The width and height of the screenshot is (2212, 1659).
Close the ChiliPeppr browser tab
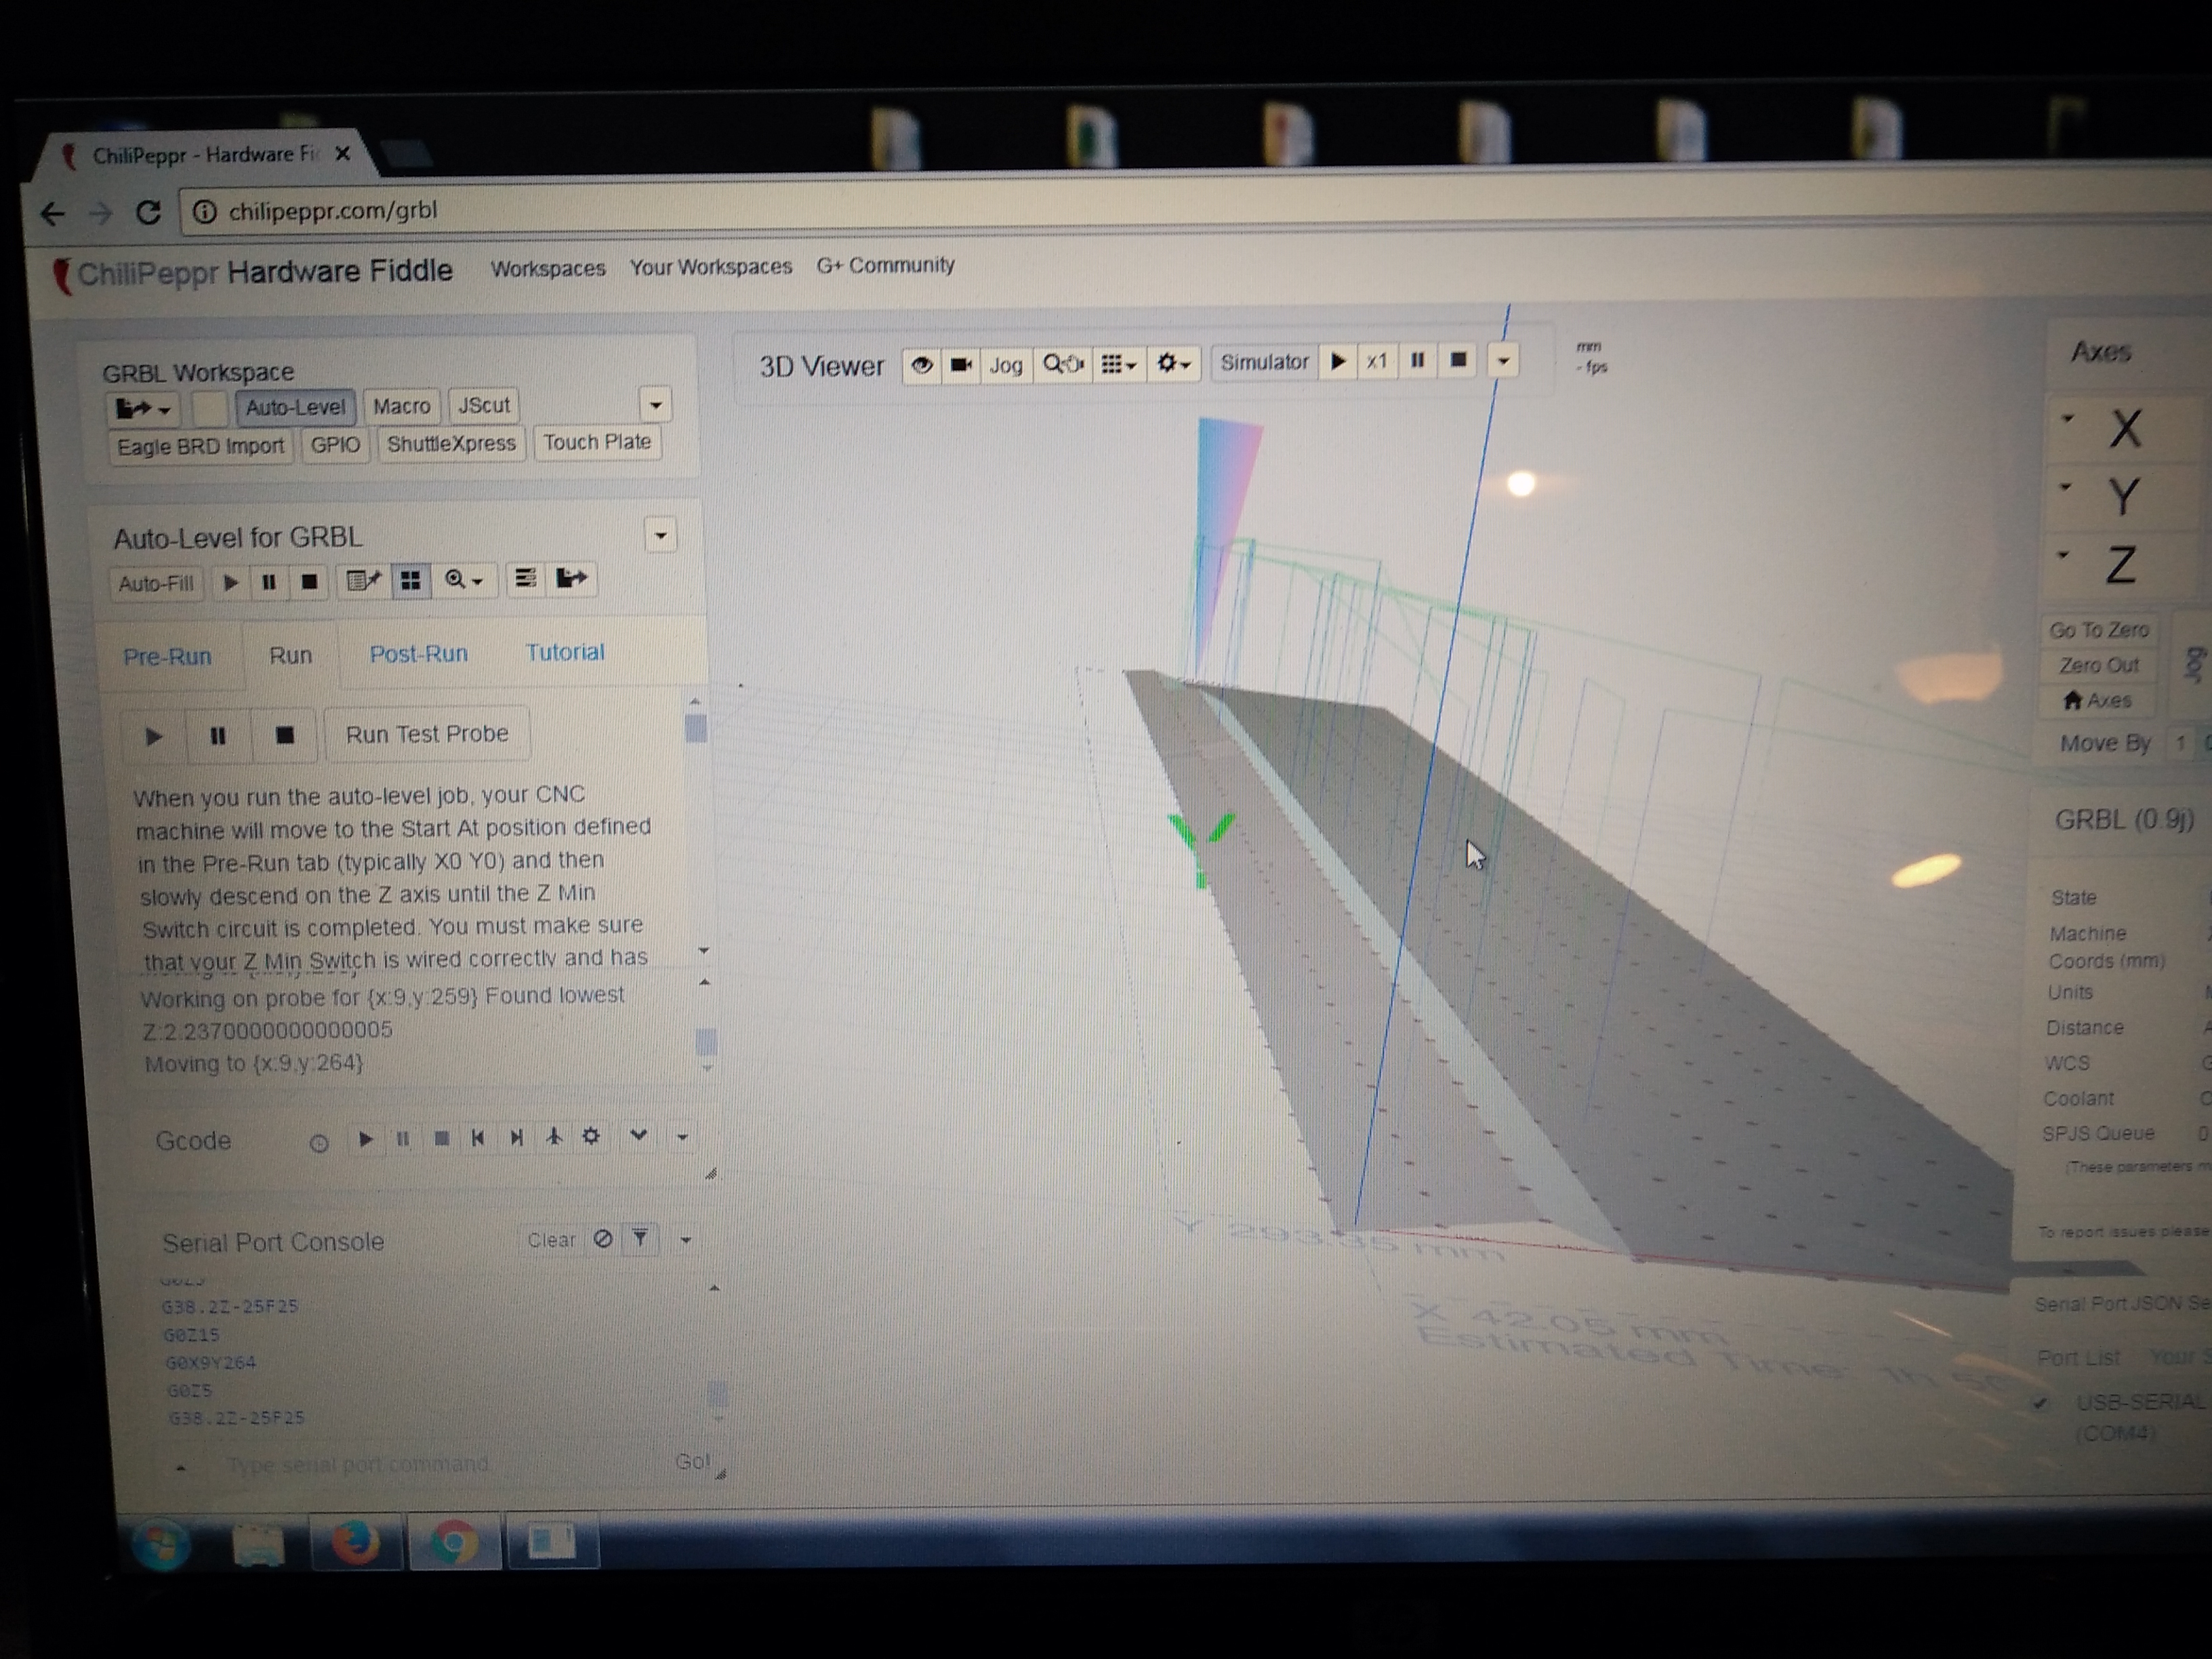(x=342, y=154)
